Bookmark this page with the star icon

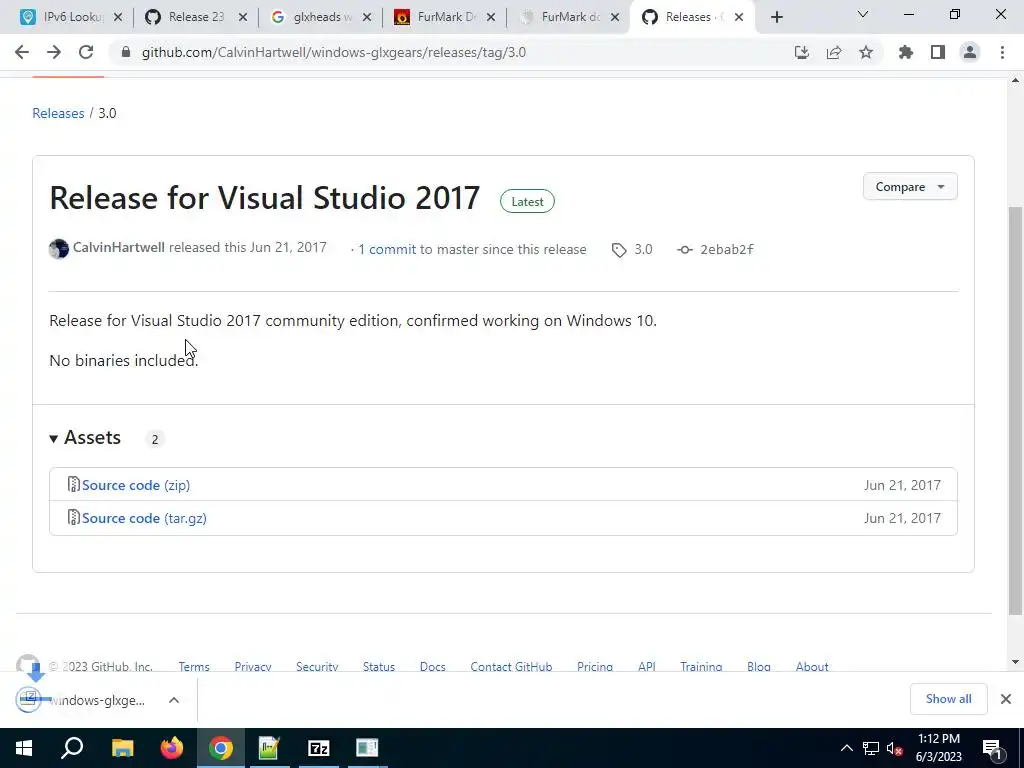tap(866, 52)
